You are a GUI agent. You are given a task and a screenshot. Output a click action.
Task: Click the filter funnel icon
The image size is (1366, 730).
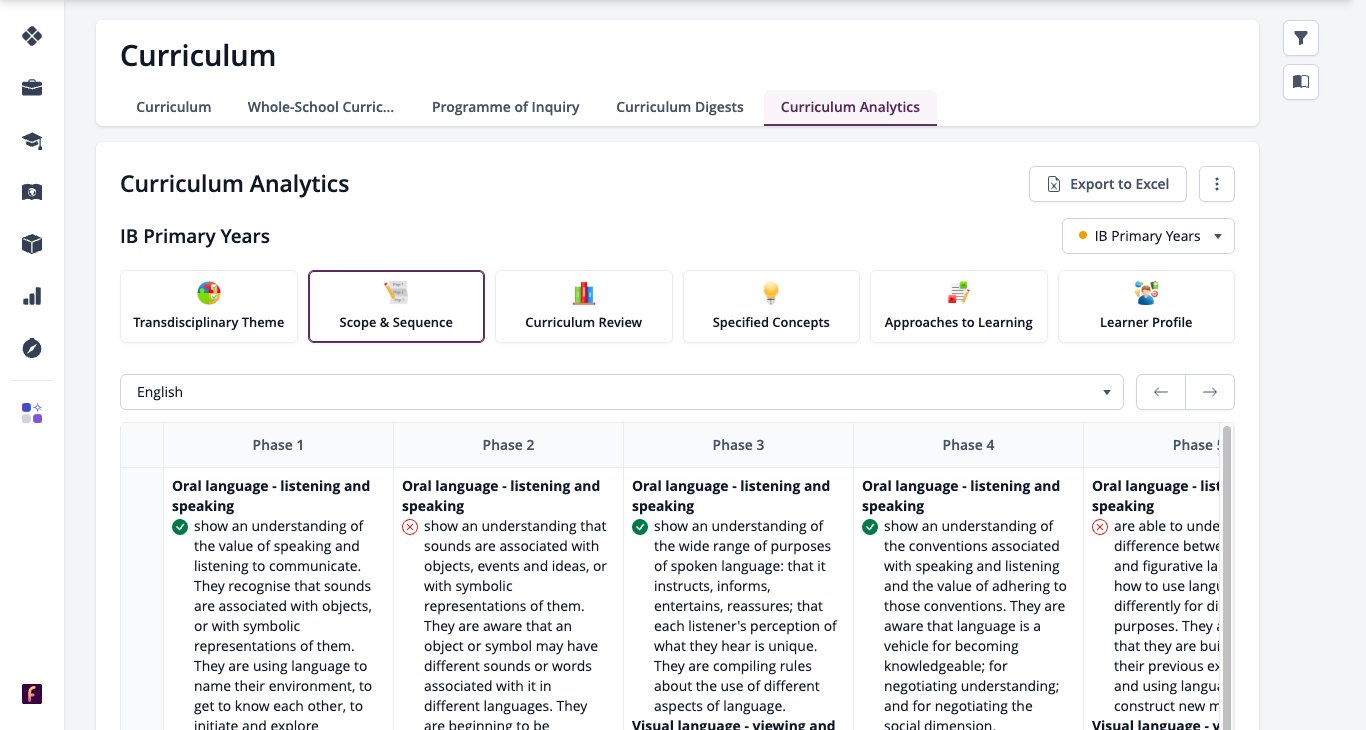(x=1301, y=38)
